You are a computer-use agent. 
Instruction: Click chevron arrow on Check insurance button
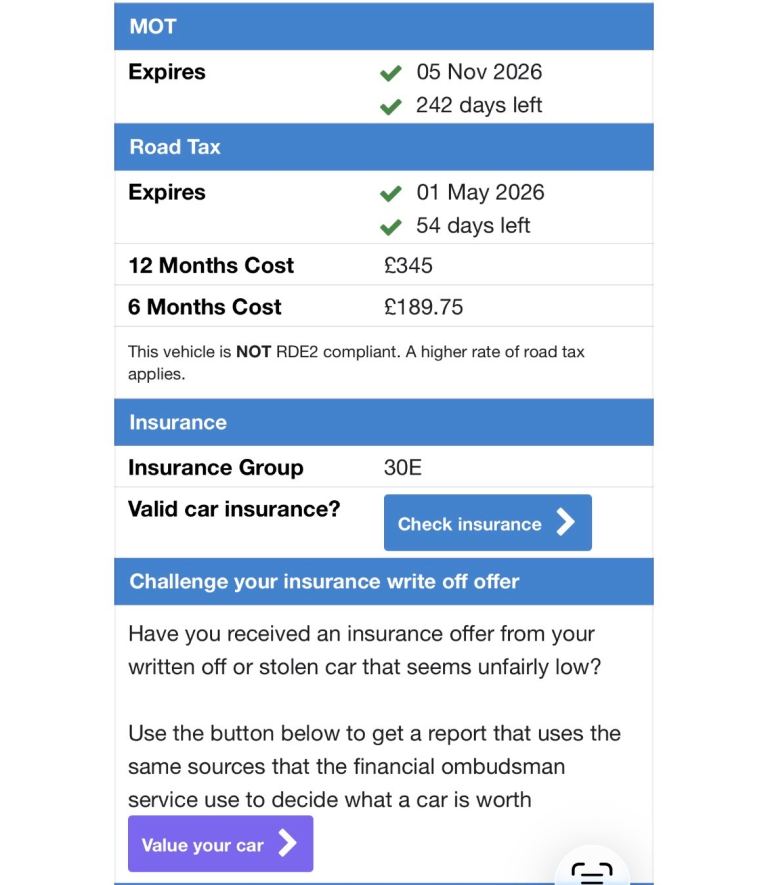566,523
